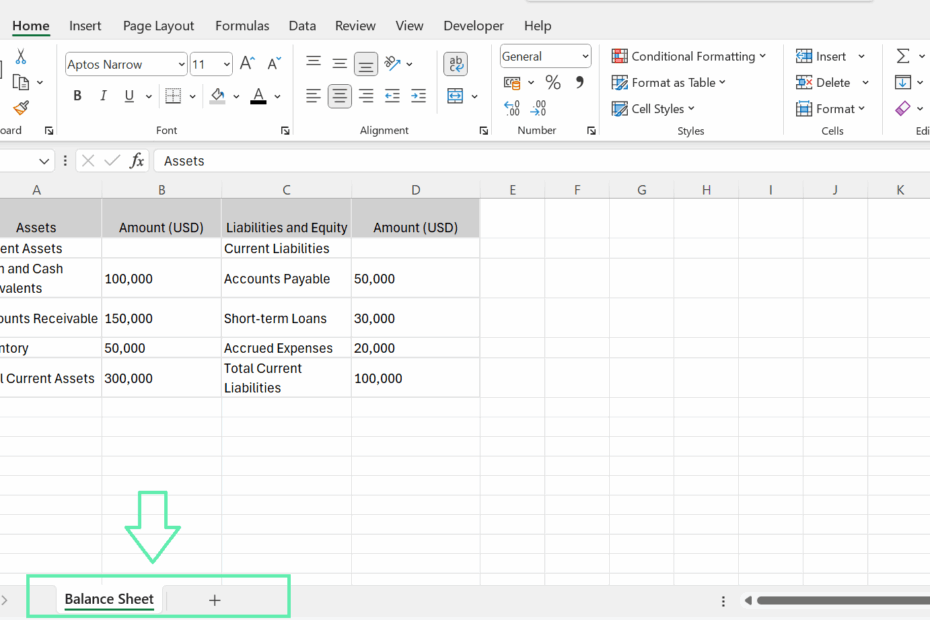This screenshot has width=930, height=620.
Task: Open the number format dropdown
Action: [x=585, y=56]
